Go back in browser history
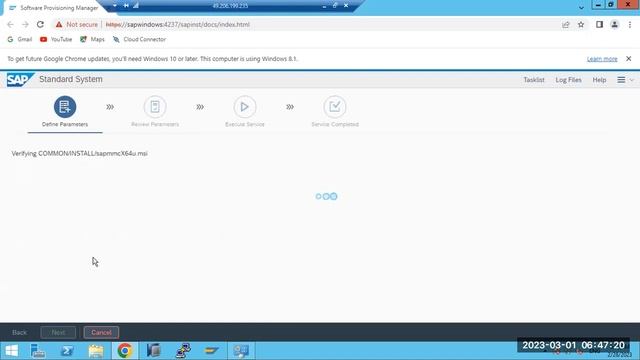This screenshot has height=360, width=640. tap(10, 24)
